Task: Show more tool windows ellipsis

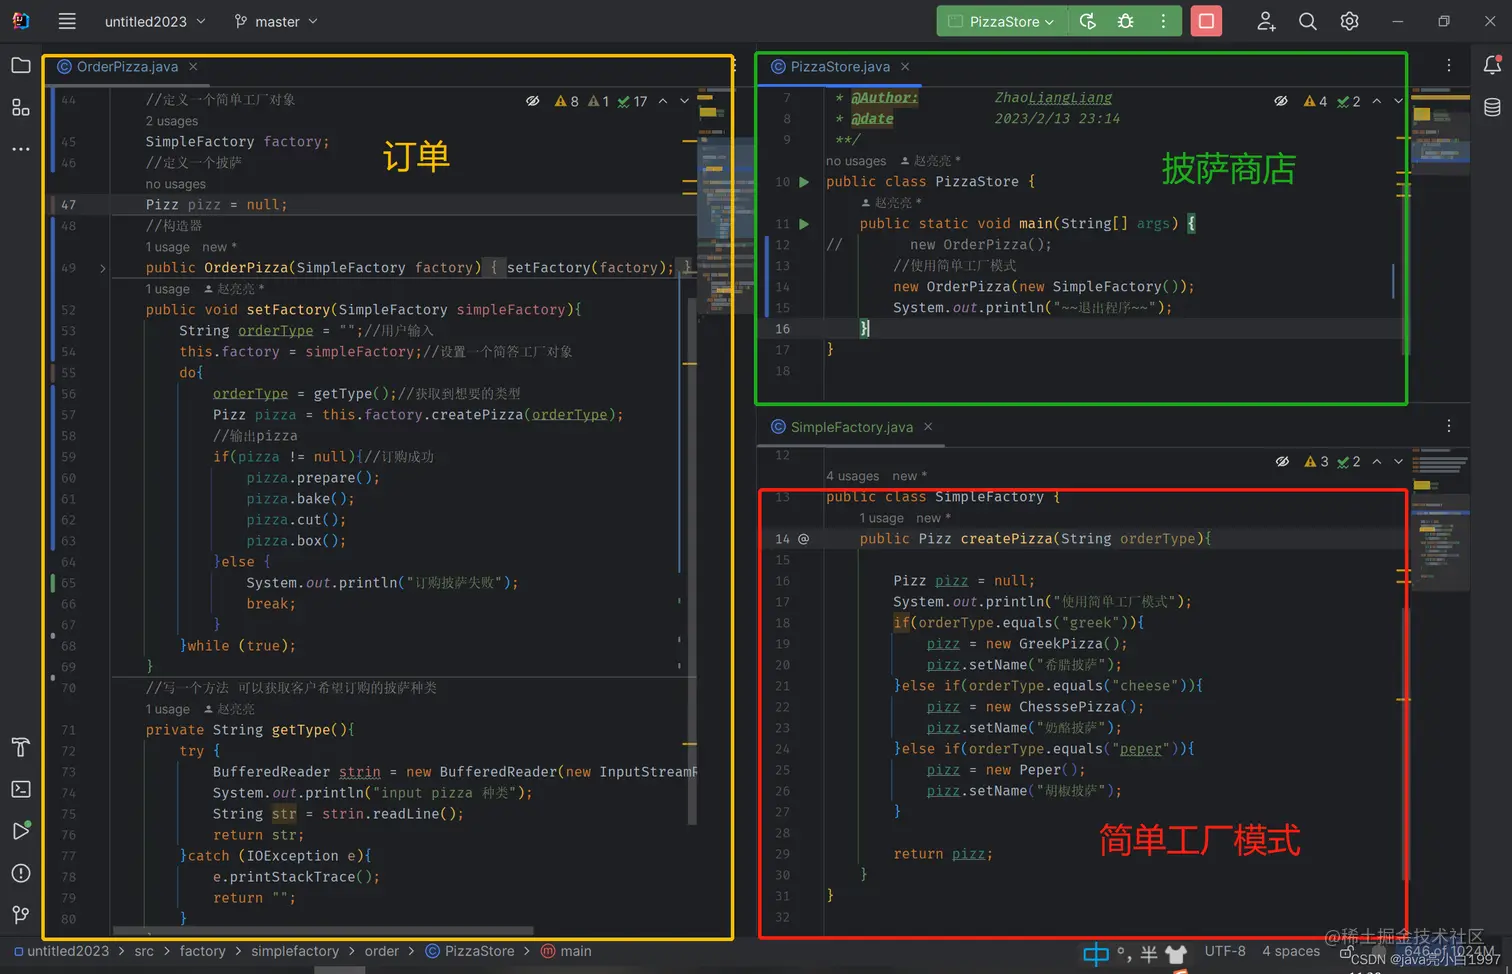Action: click(20, 149)
